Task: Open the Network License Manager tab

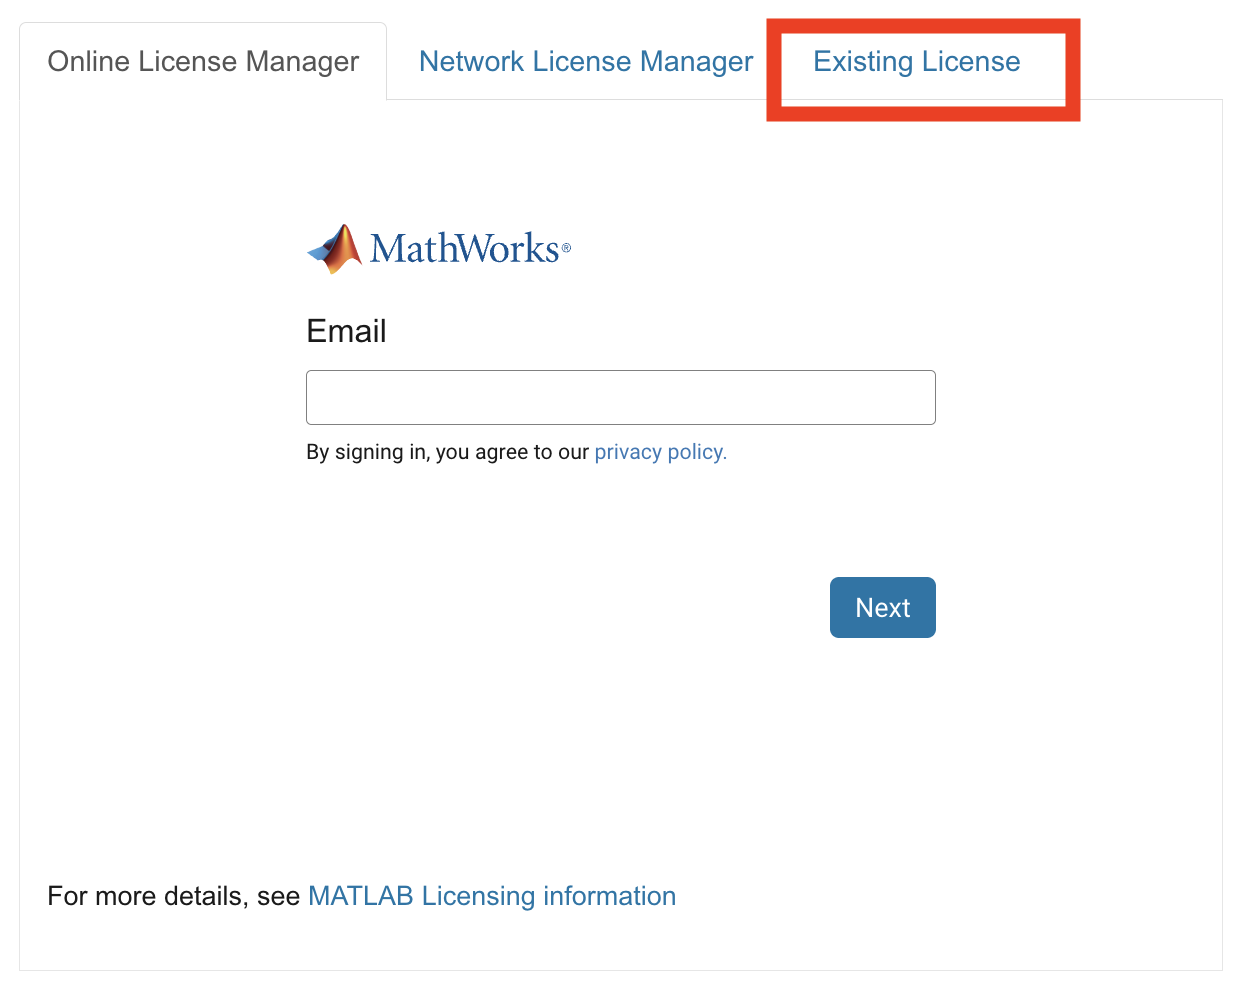Action: (586, 62)
